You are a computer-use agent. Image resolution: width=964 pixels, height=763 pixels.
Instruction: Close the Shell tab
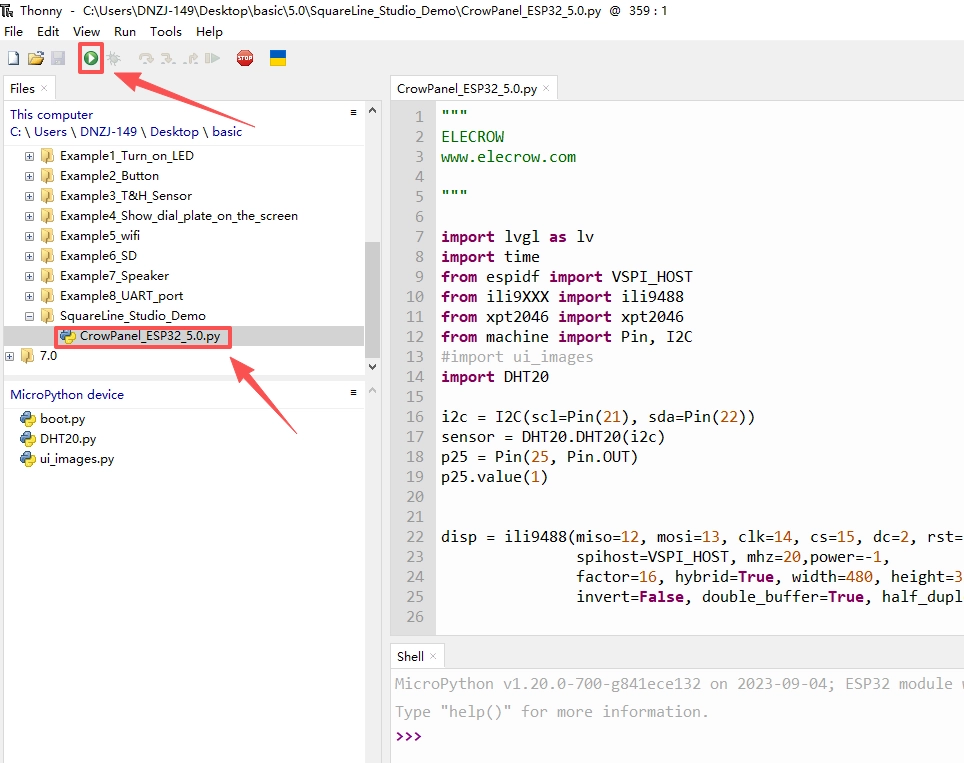(x=433, y=657)
